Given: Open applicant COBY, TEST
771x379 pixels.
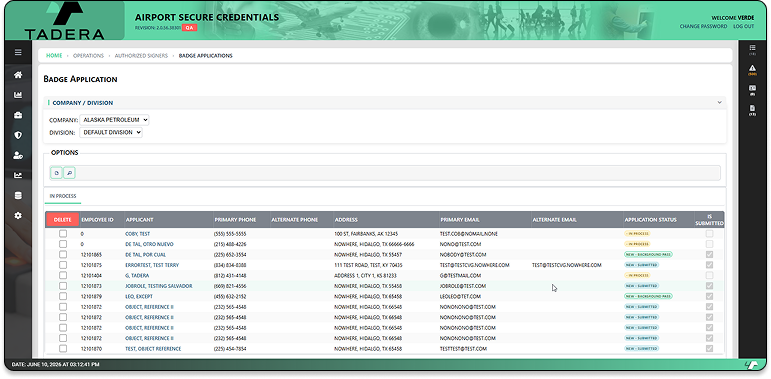Looking at the screenshot, I should coord(138,234).
